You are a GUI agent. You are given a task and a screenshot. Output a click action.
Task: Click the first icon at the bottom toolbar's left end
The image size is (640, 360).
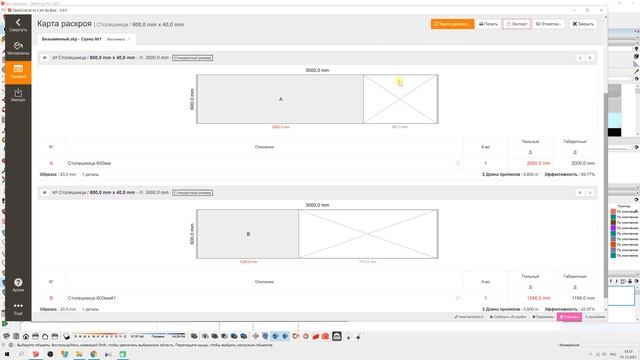6,336
